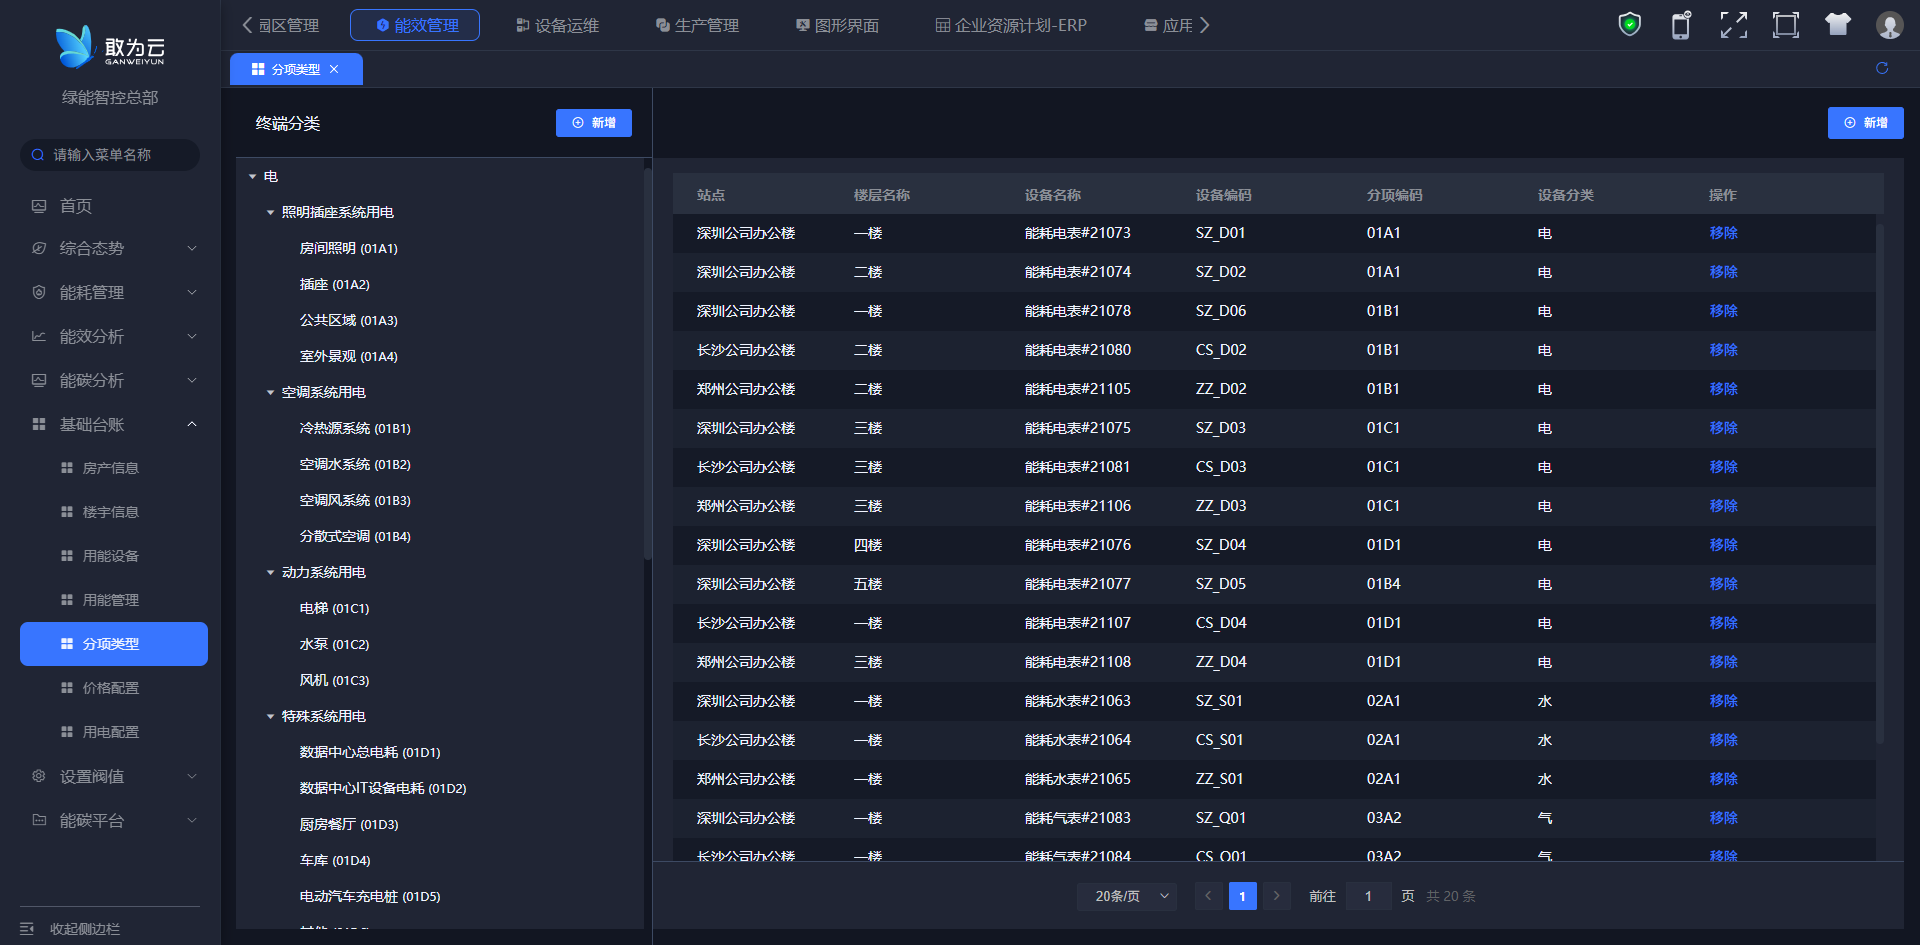Switch to the 设备运维 top tab

557,25
